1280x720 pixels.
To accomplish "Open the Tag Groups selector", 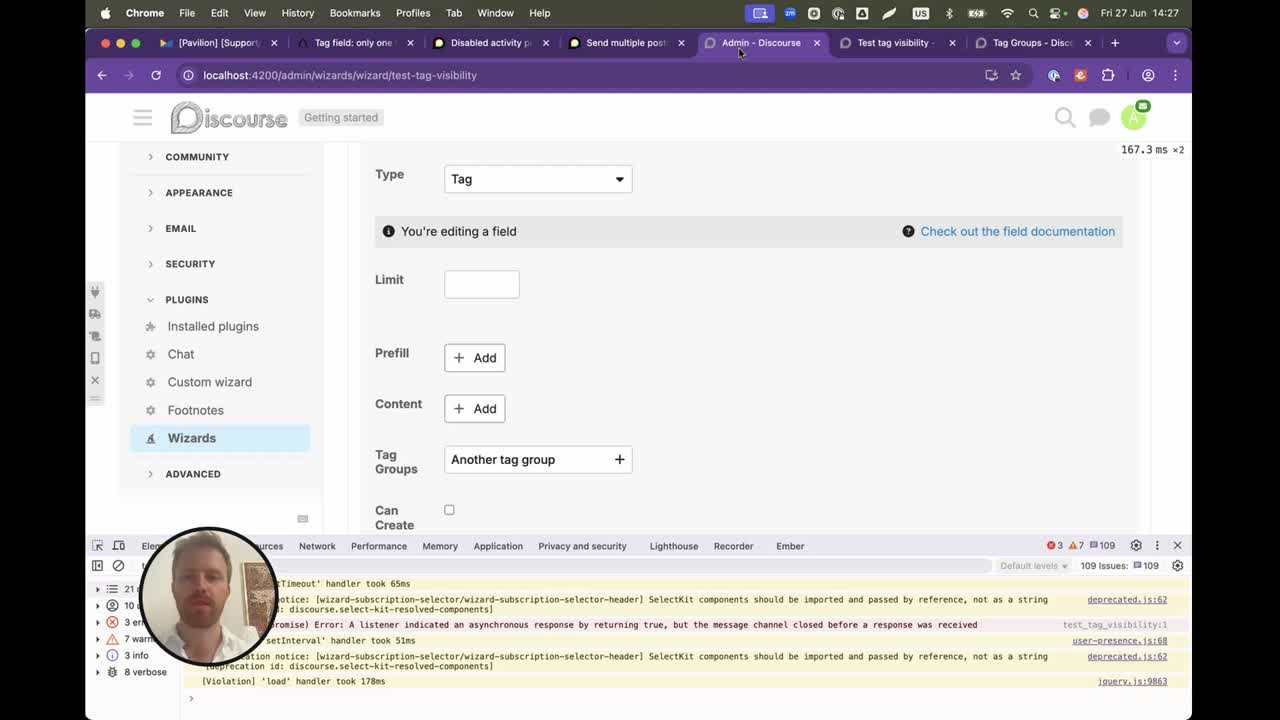I will click(x=538, y=460).
